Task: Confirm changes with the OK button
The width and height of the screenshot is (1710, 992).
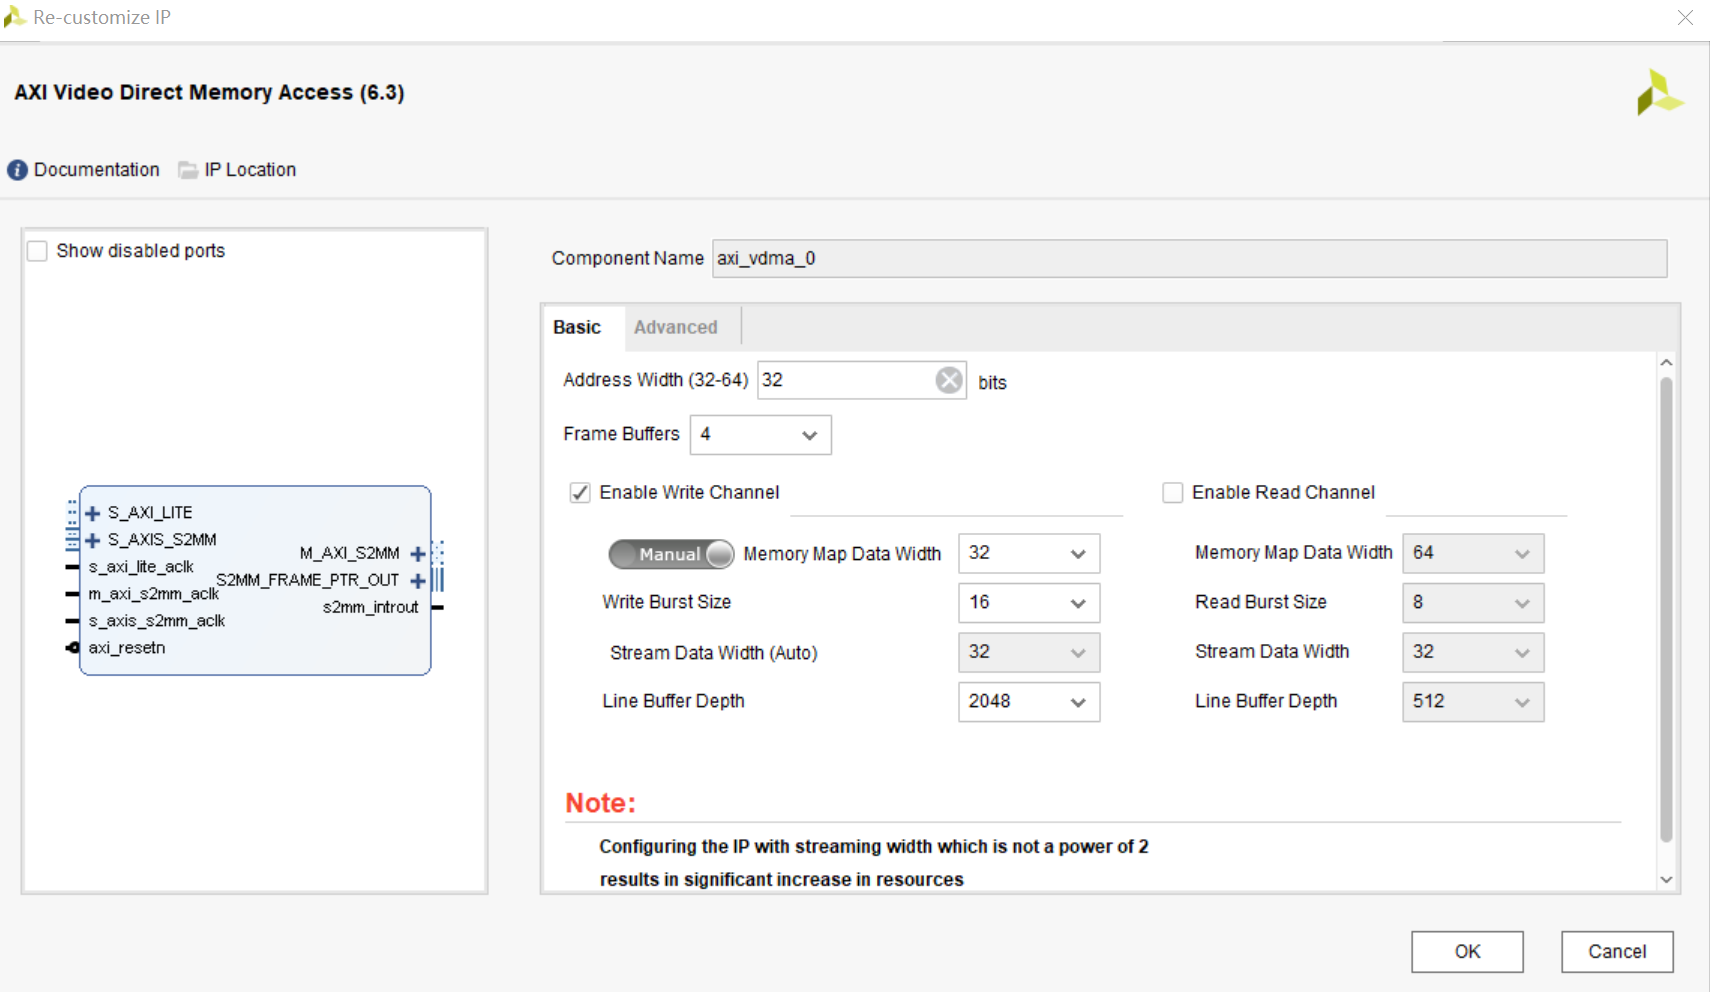Action: coord(1466,952)
